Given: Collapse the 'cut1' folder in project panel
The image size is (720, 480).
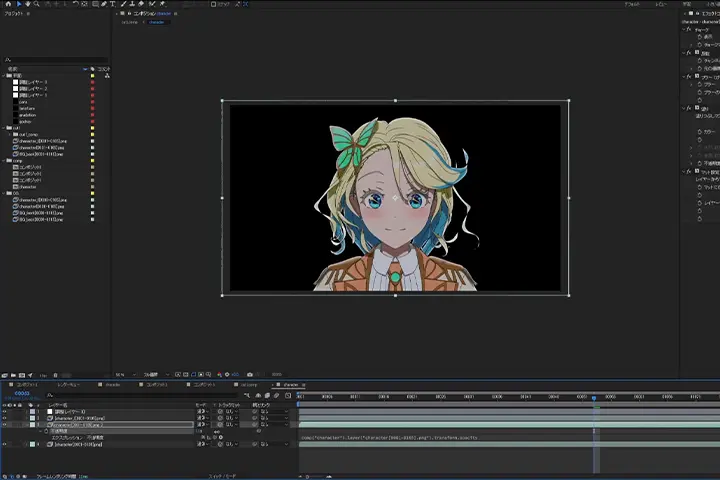Looking at the screenshot, I should click(x=4, y=128).
